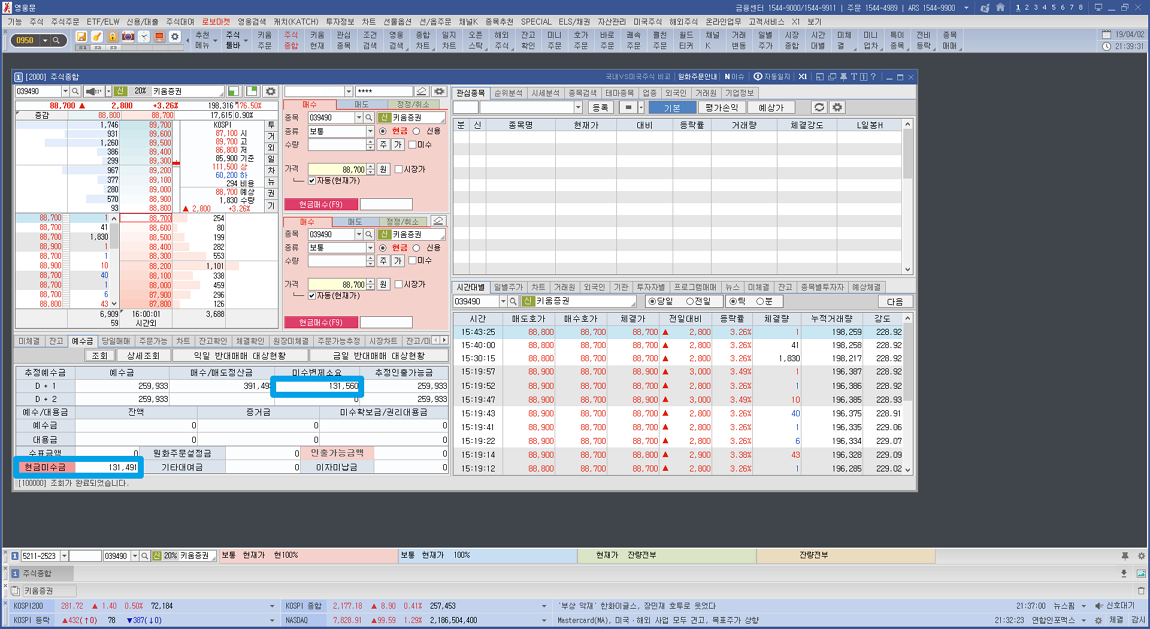Viewport: 1150px width, 629px height.
Task: Click price stepper beside upper 88,700 price
Action: (x=370, y=169)
